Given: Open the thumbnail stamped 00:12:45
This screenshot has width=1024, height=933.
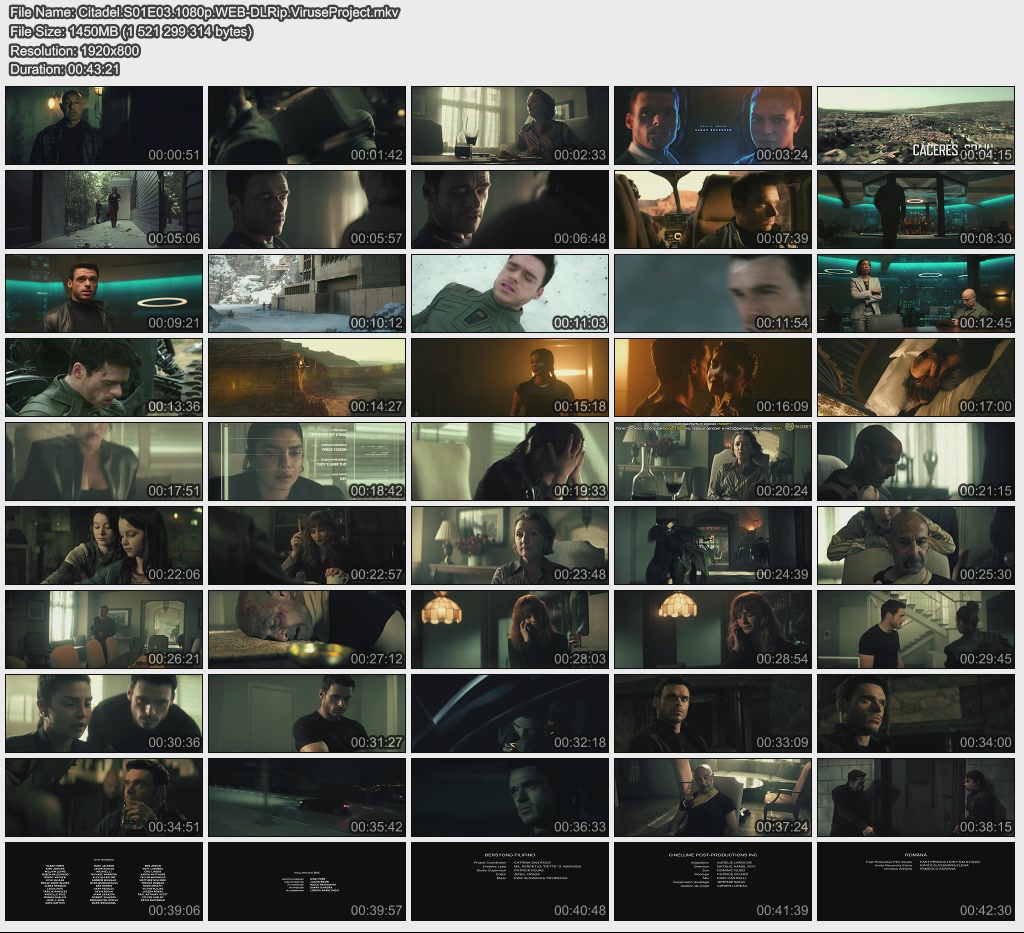Looking at the screenshot, I should pos(916,294).
